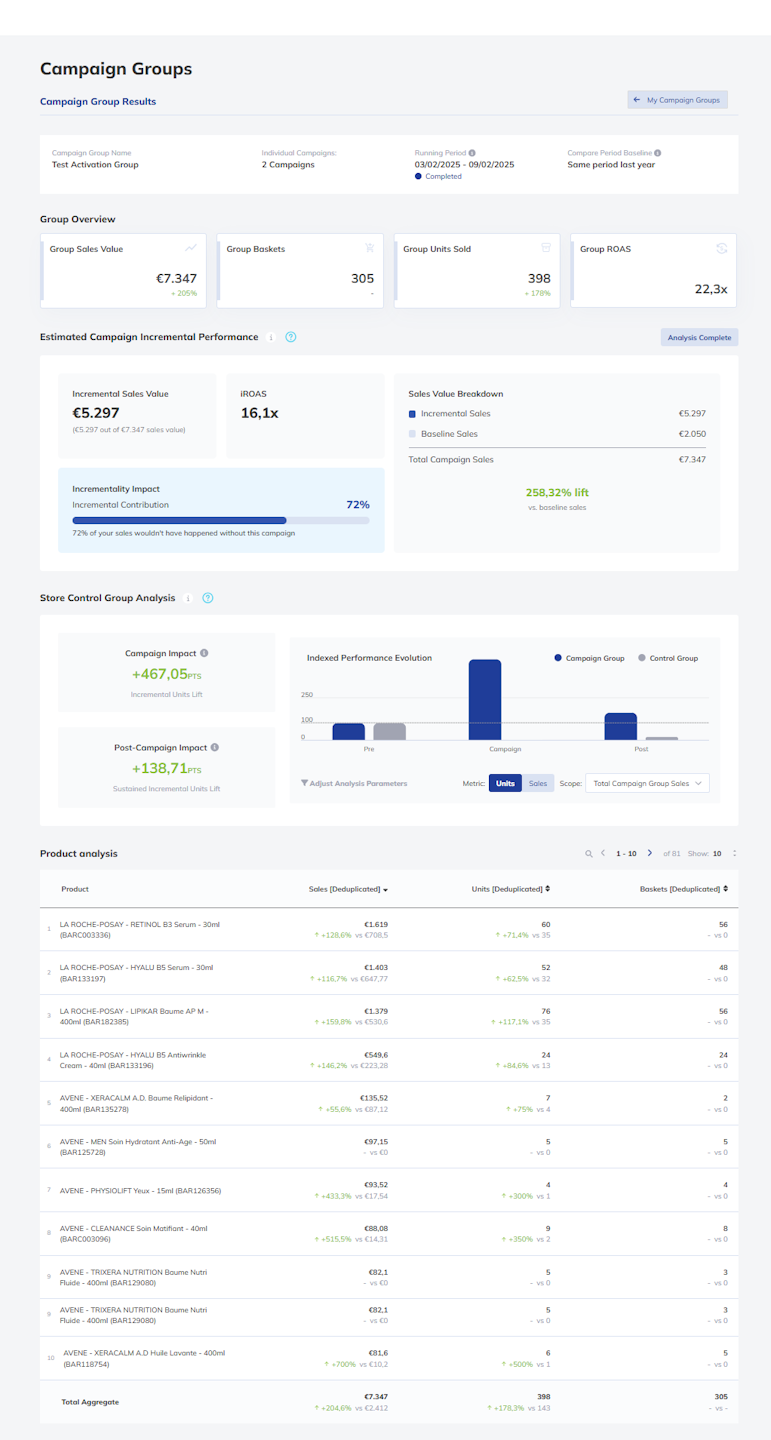Click the info icon beside Running Period
The height and width of the screenshot is (1440, 771).
click(472, 153)
